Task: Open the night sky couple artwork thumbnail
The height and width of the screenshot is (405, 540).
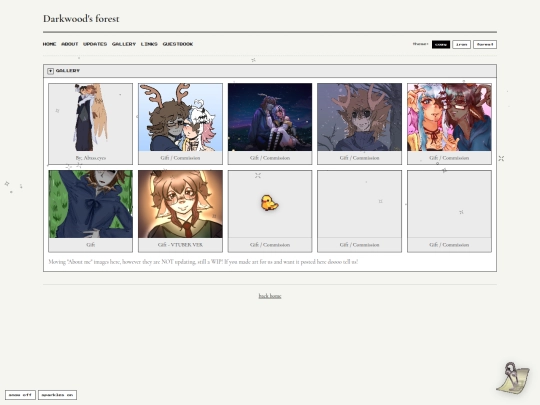Action: pos(270,117)
